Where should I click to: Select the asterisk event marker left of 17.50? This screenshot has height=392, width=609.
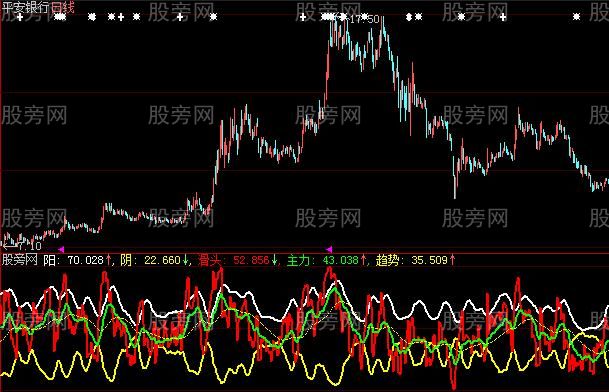click(343, 17)
